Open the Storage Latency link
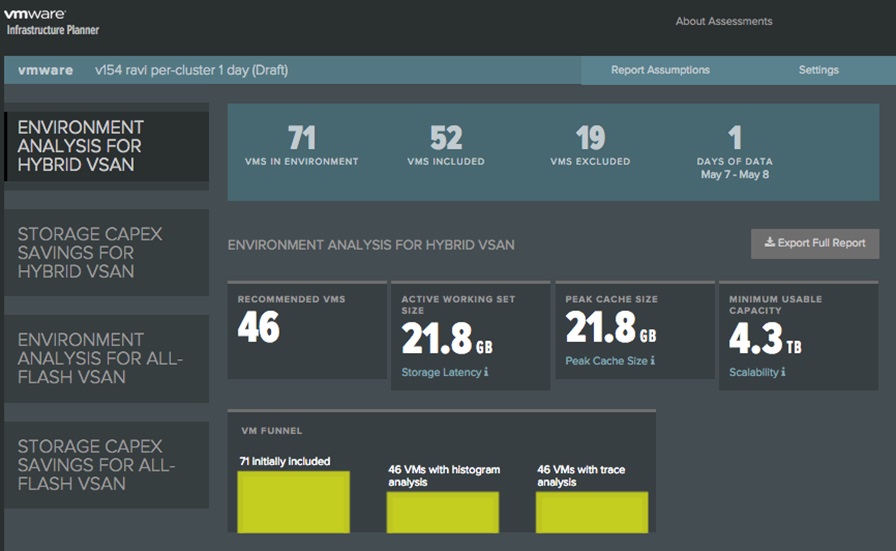 [441, 372]
